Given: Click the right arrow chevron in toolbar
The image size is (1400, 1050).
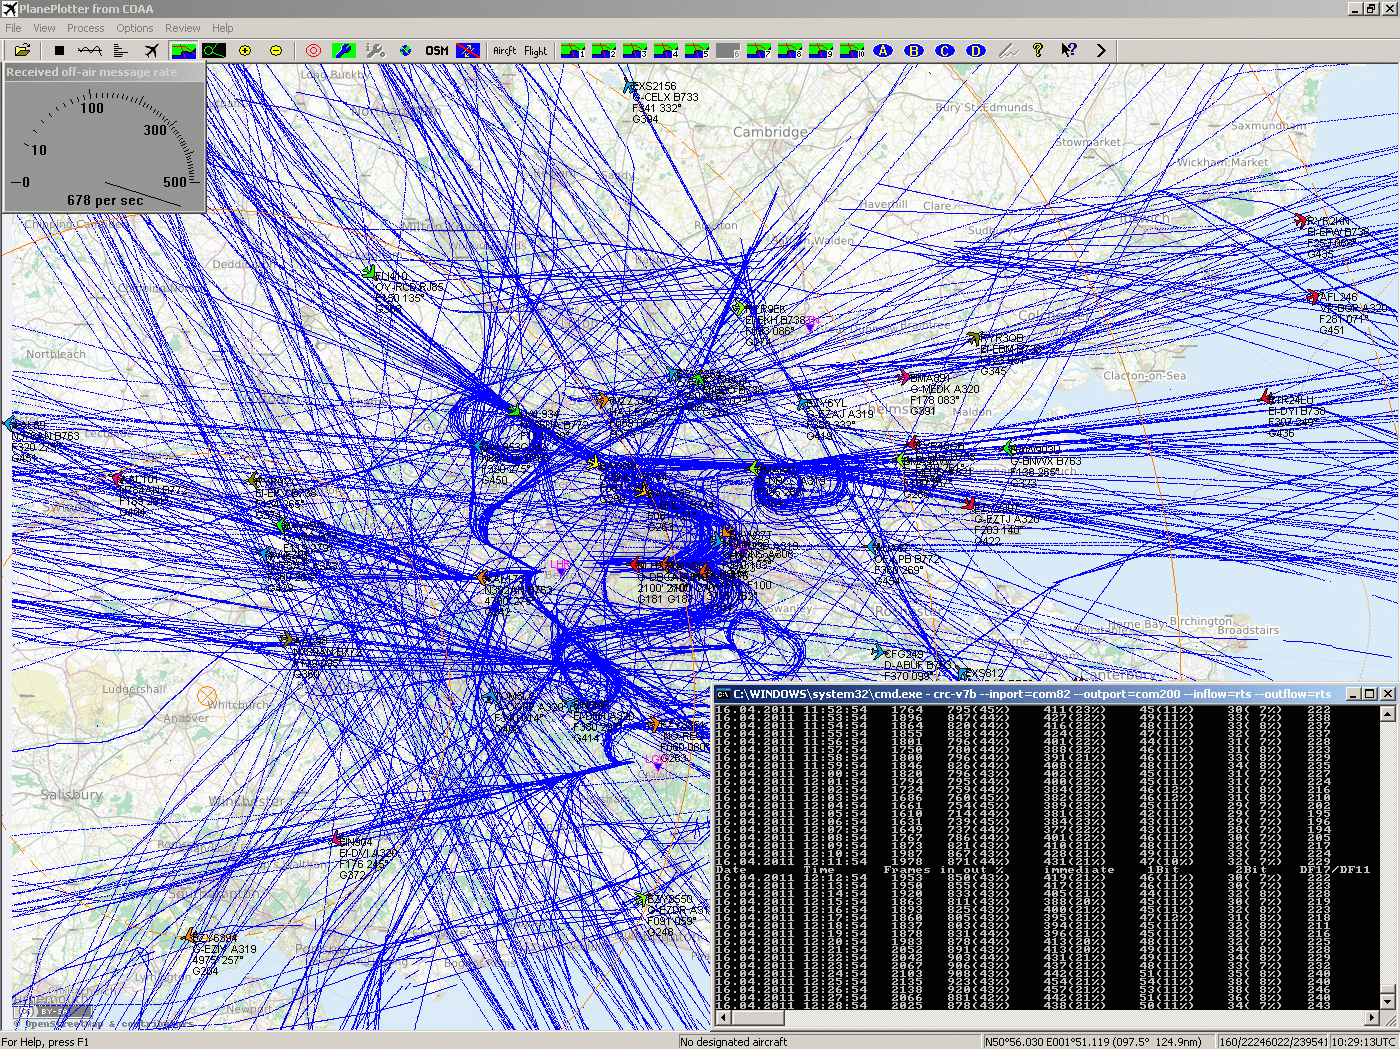Looking at the screenshot, I should (x=1101, y=50).
